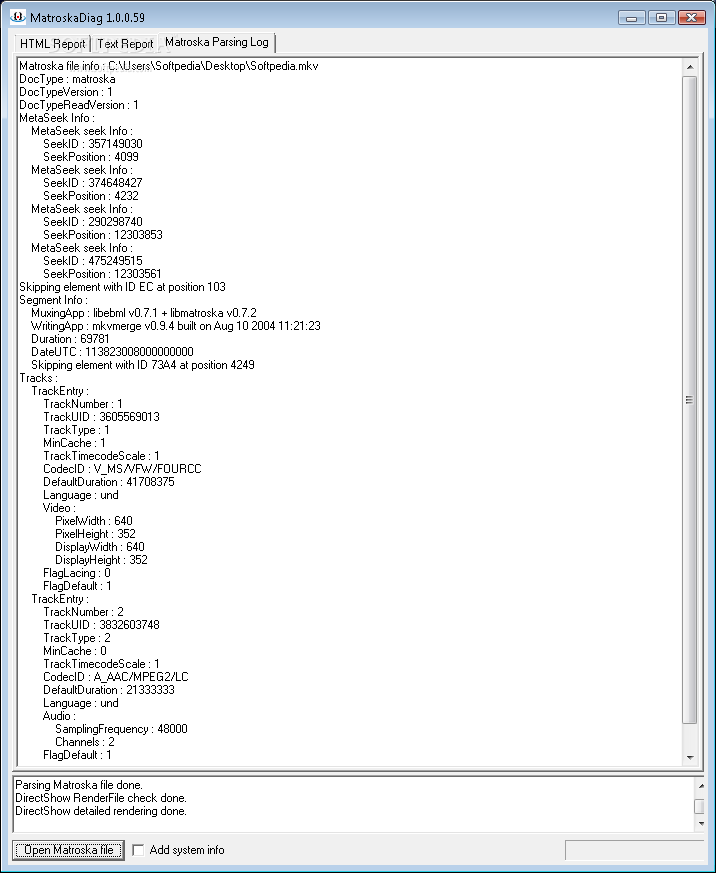
Task: Minimize the MatroskaDiag window
Action: pos(631,18)
